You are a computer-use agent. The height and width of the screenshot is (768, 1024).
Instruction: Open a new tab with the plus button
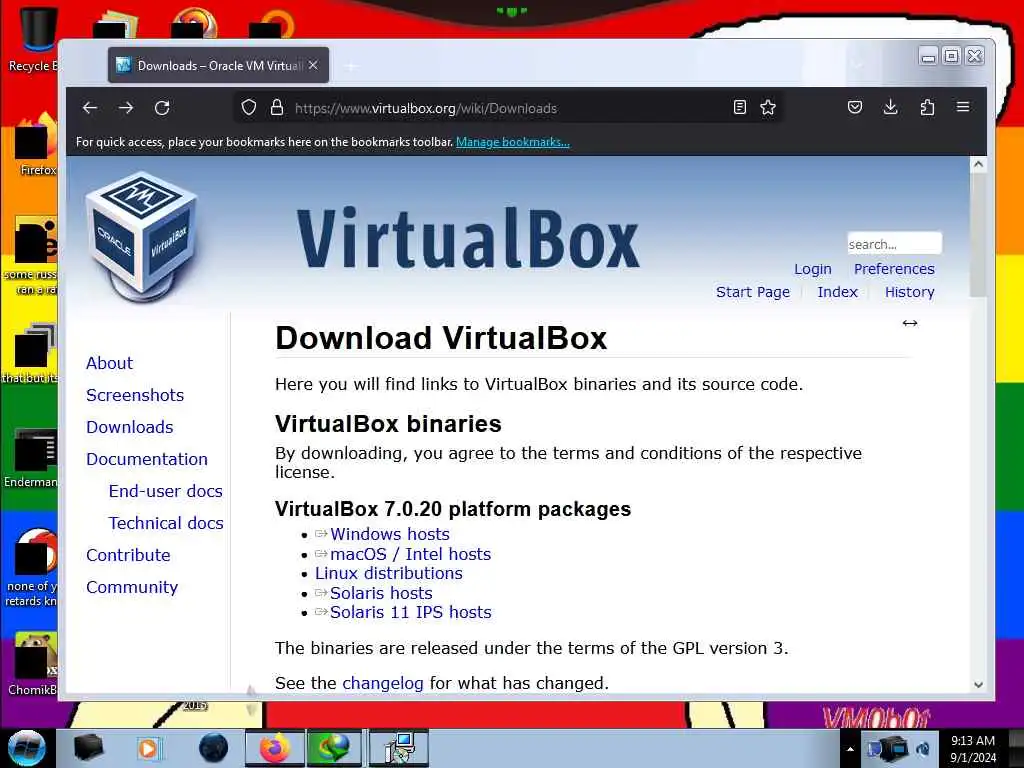[351, 66]
